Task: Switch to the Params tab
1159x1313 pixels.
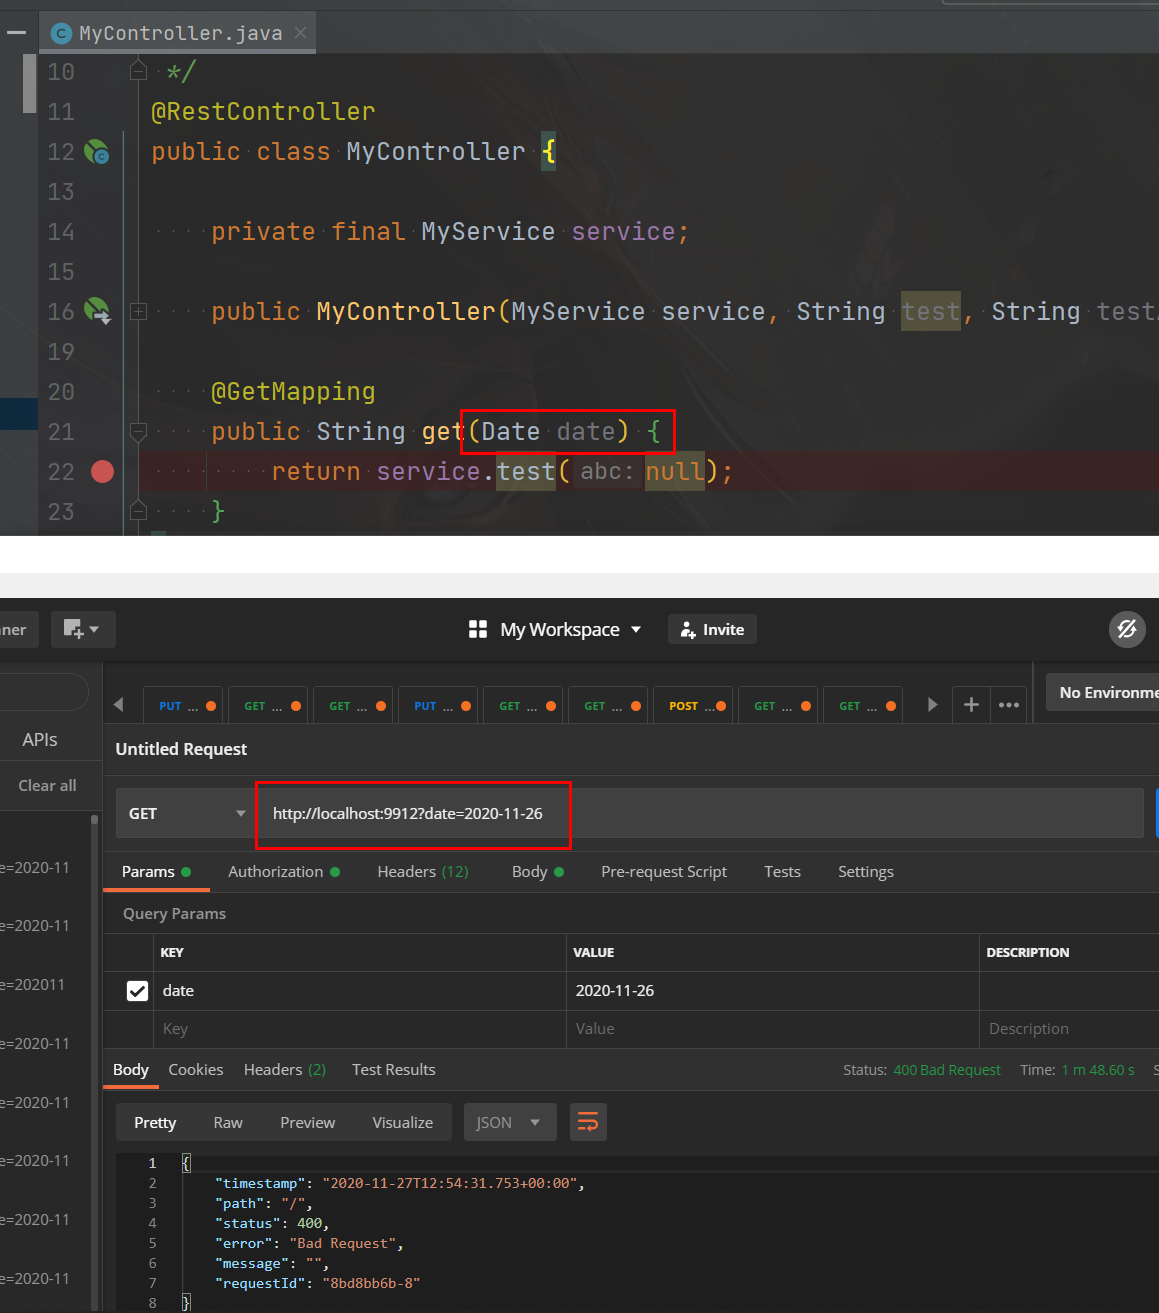Action: click(156, 871)
